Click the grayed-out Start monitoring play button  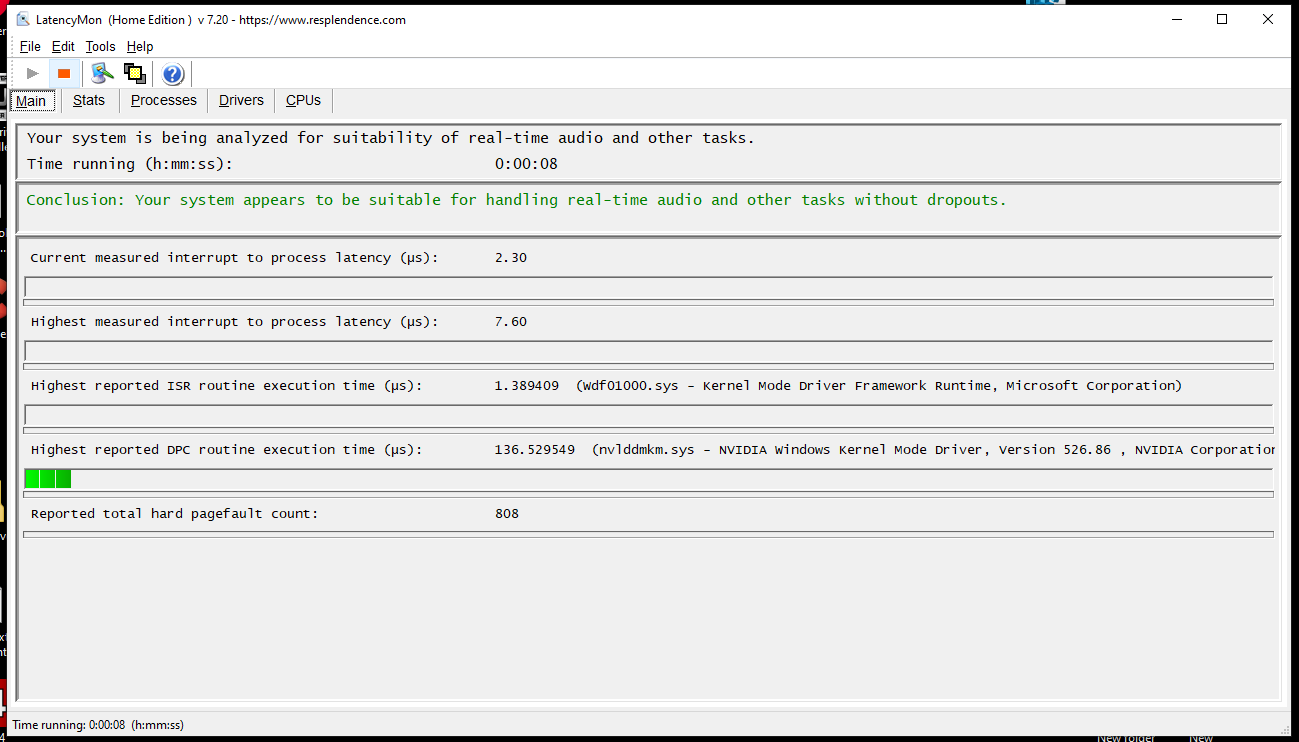(33, 73)
